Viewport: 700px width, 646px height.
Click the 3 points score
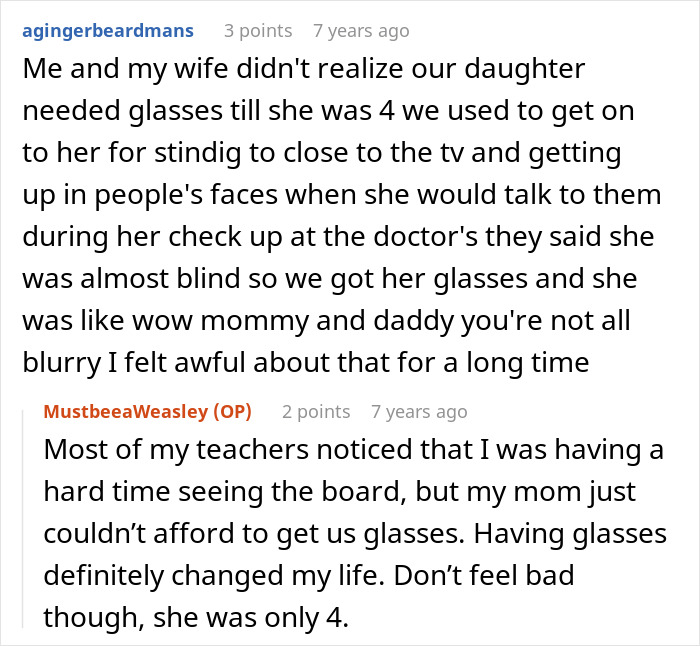pyautogui.click(x=258, y=31)
